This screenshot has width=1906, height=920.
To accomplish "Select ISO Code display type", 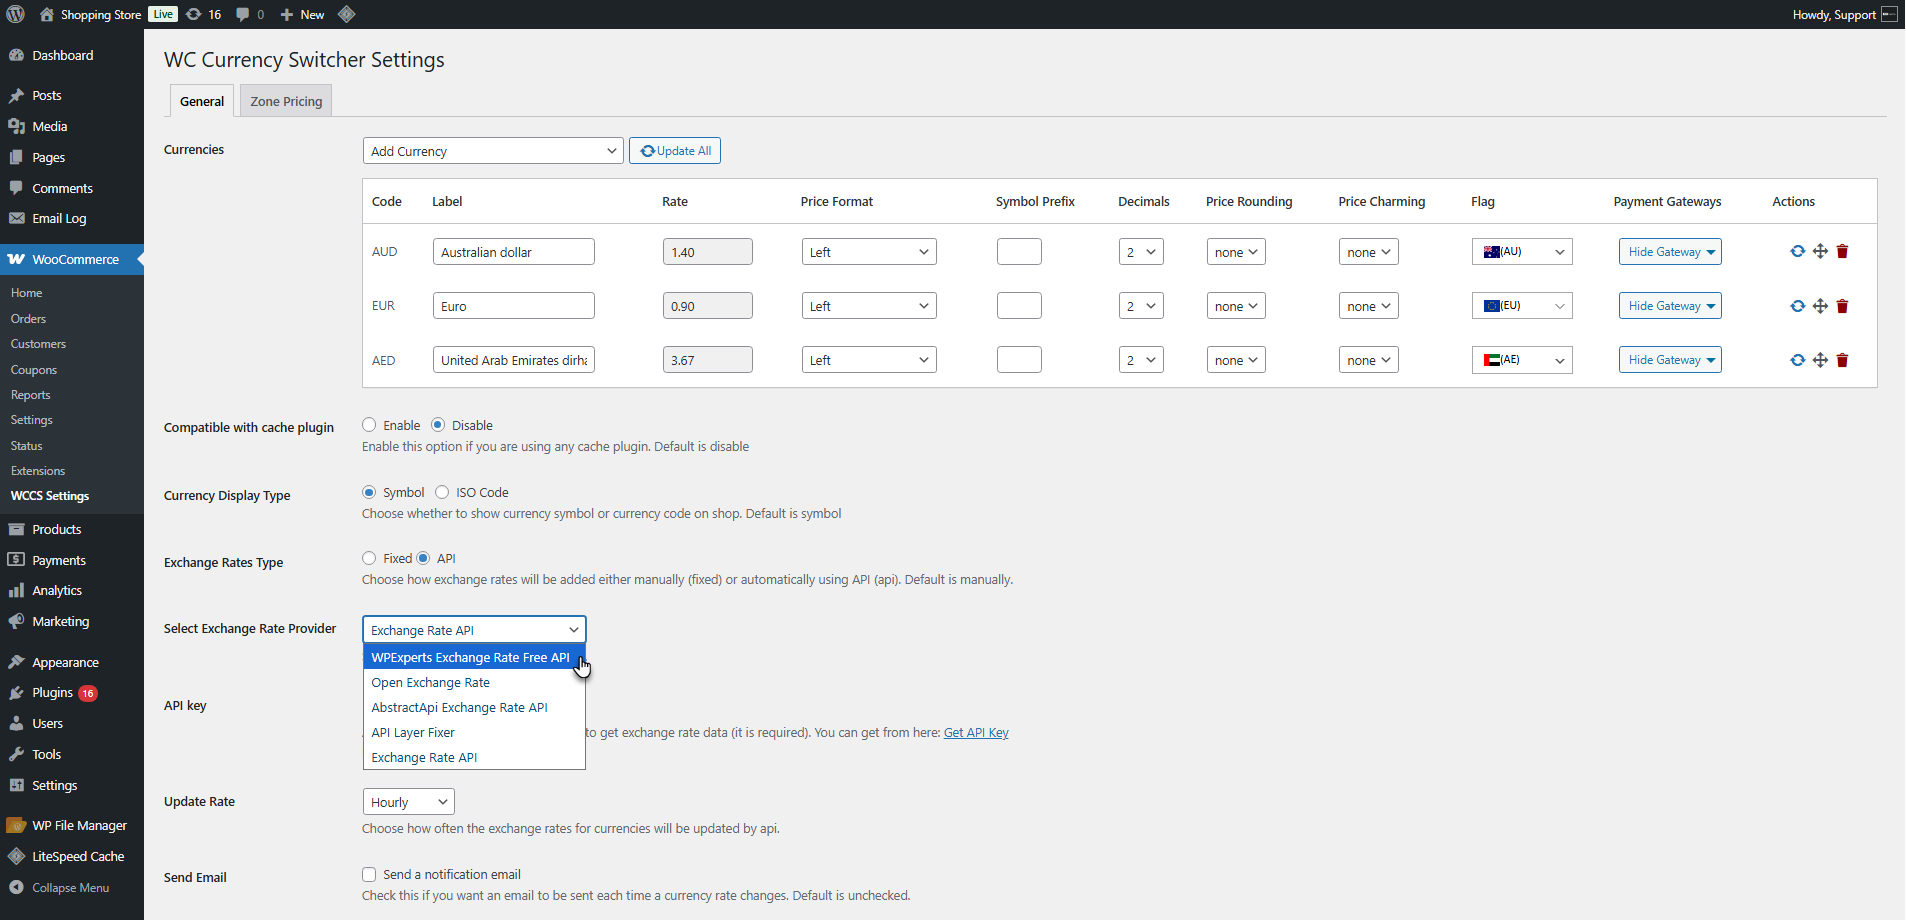I will (442, 492).
